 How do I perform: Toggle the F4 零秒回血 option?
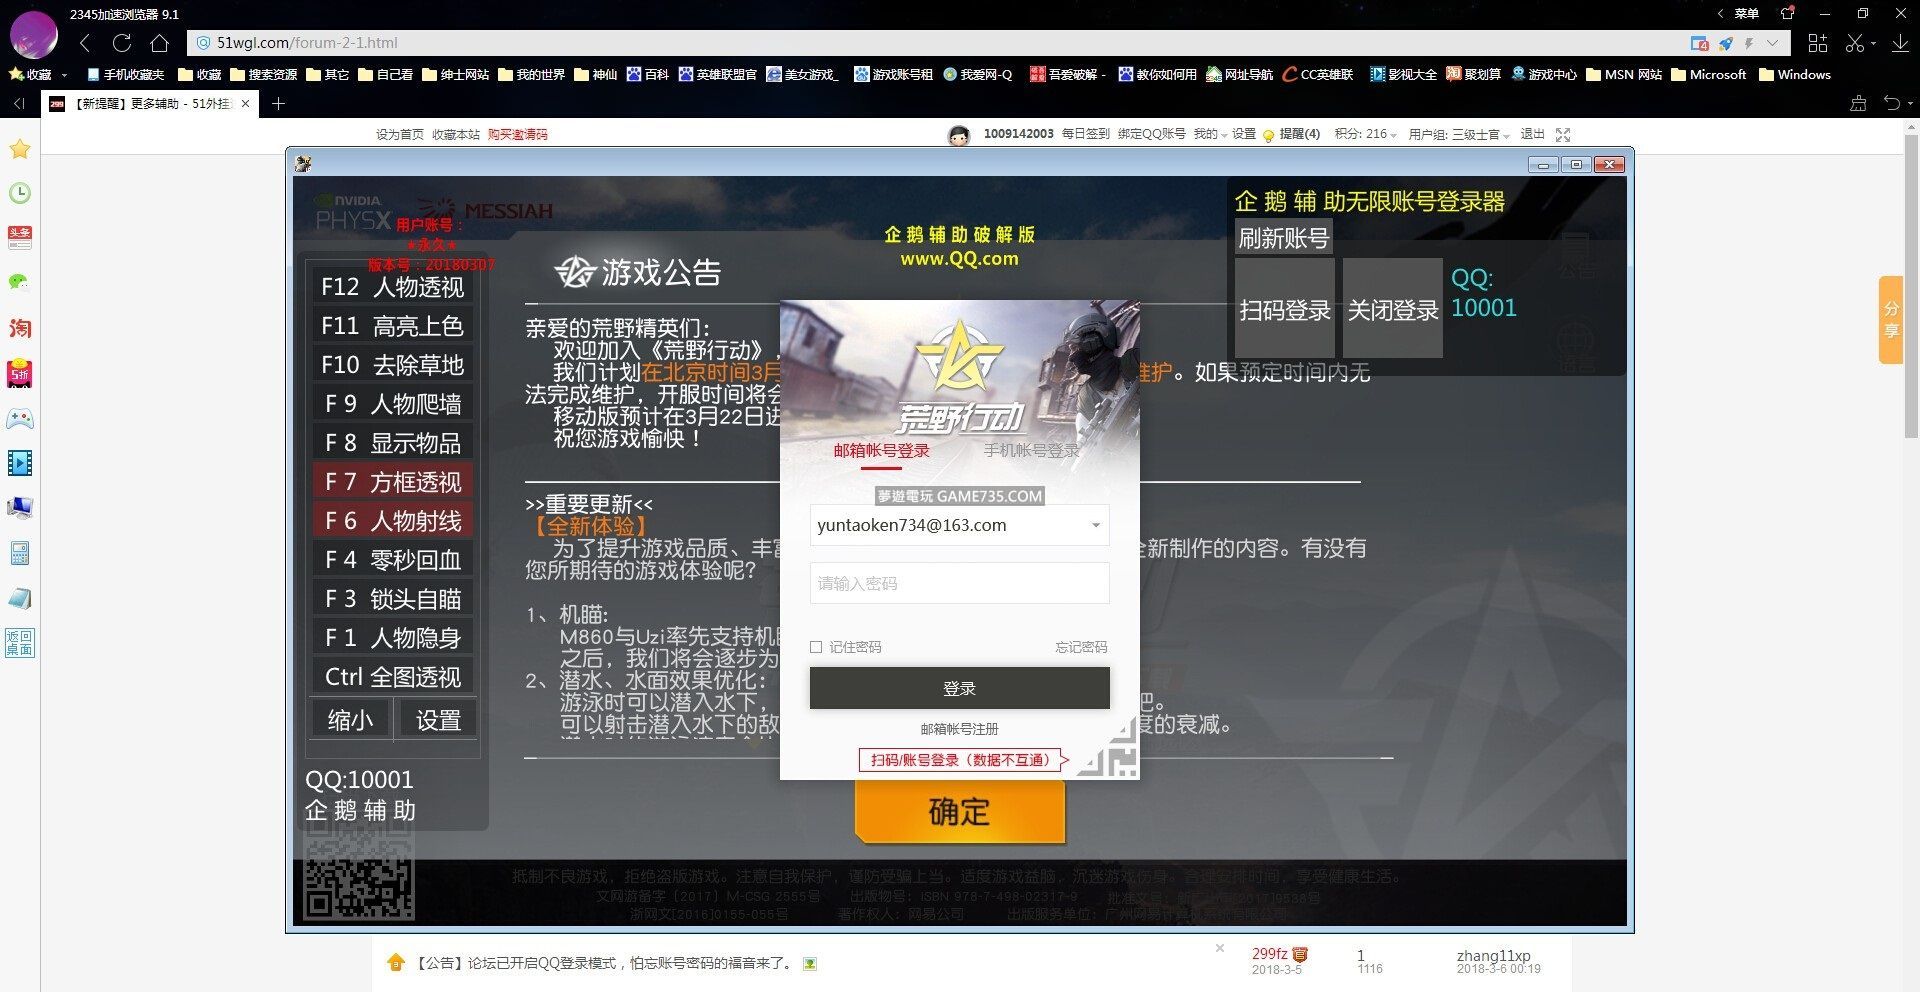tap(393, 560)
